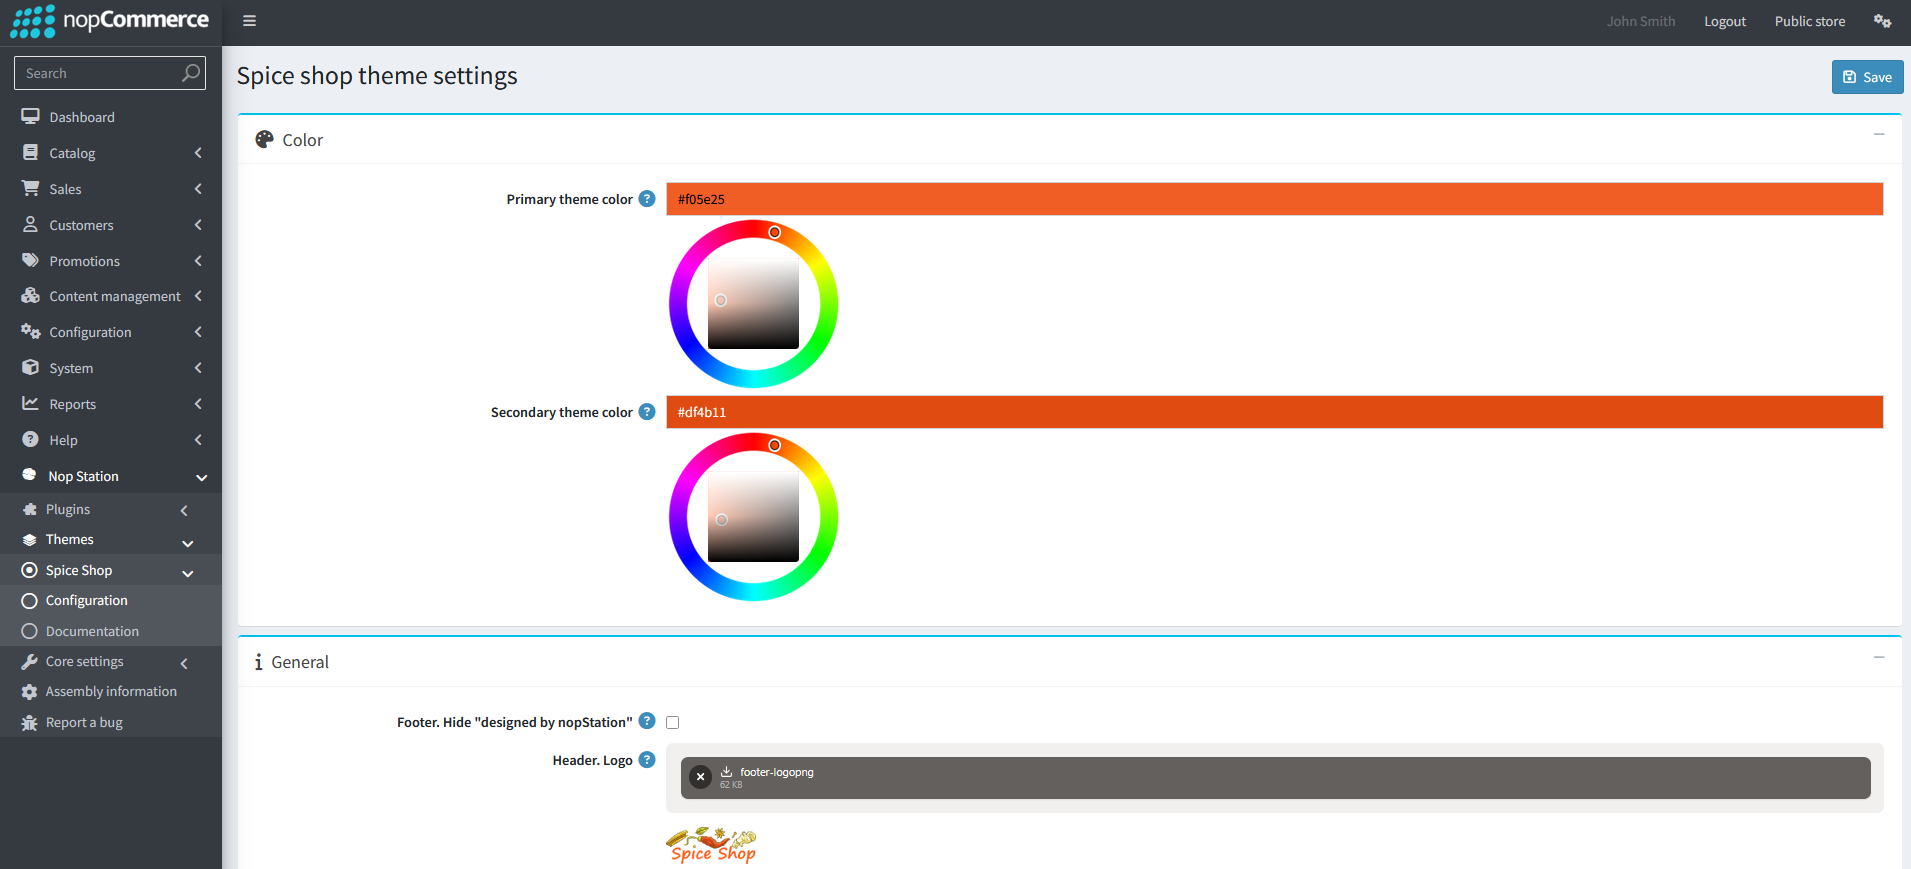
Task: Click the secondary color saturation square
Action: [753, 517]
